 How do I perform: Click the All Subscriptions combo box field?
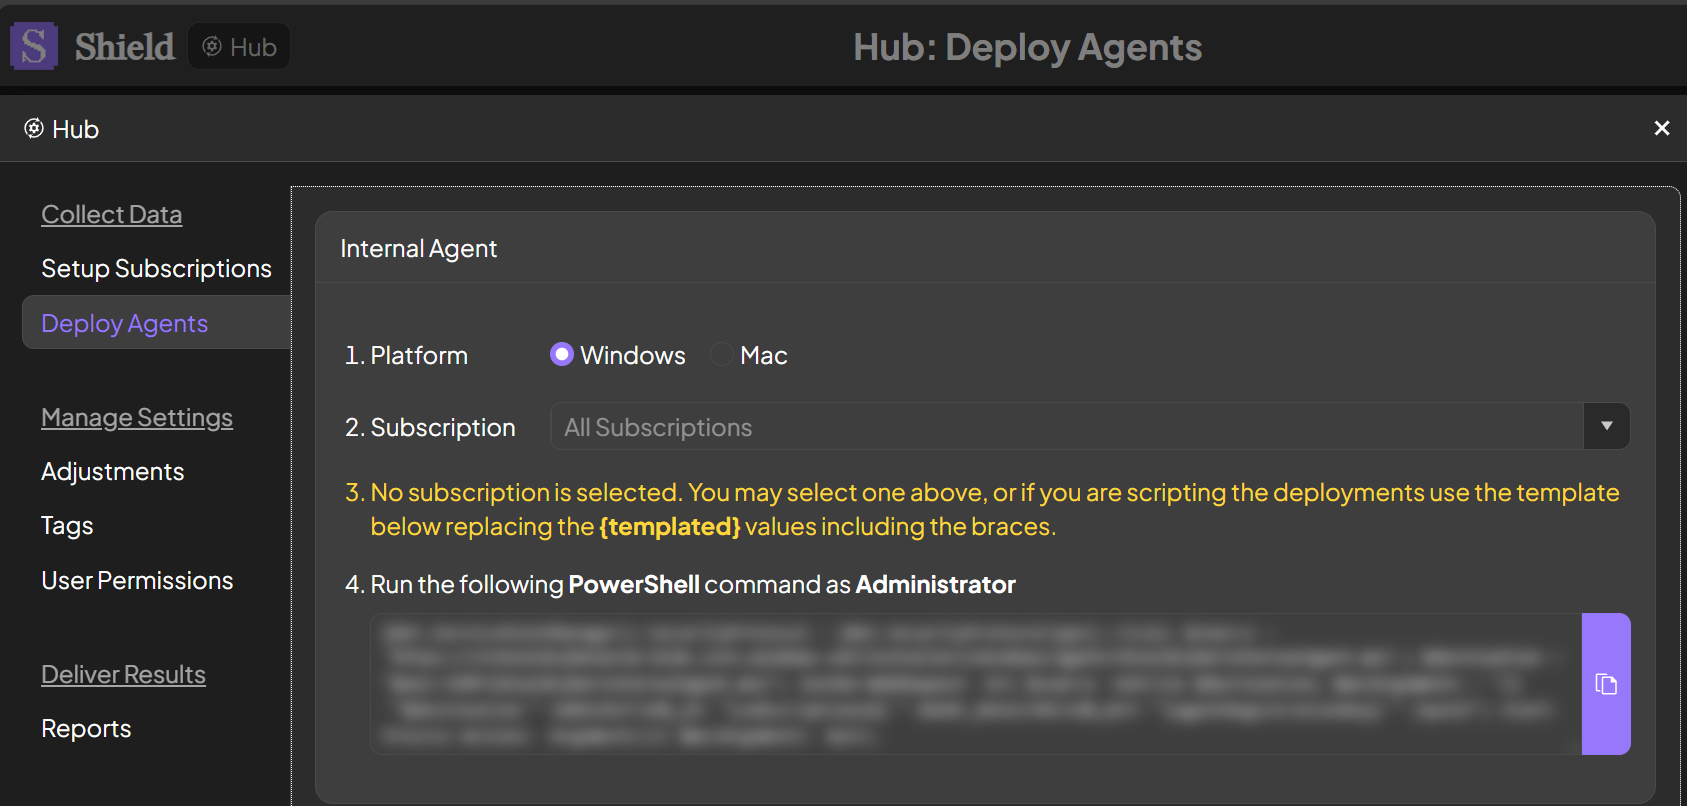1067,427
